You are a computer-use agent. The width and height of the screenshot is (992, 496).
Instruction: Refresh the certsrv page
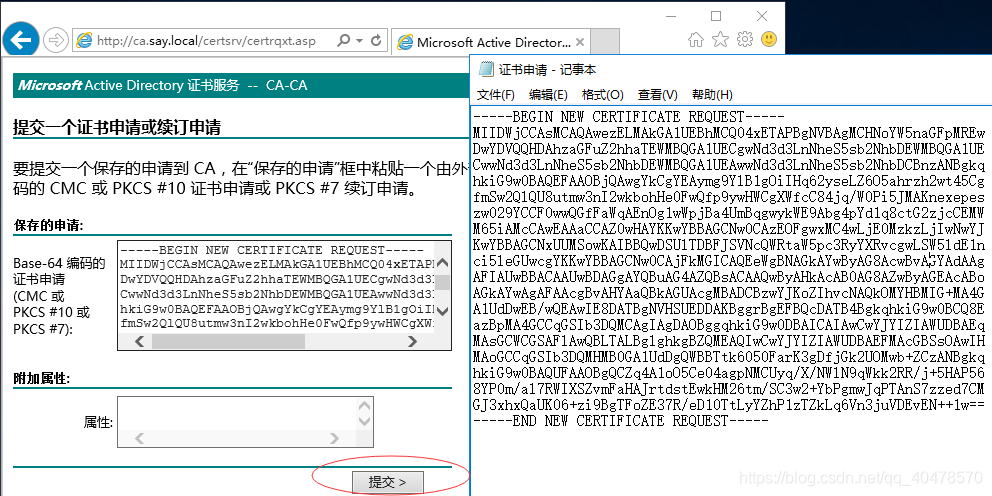coord(376,41)
